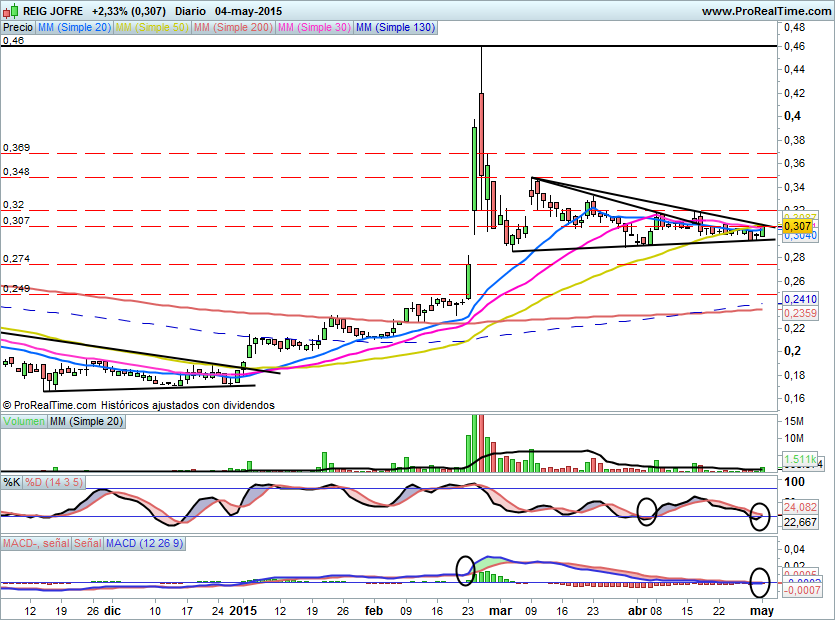Open the Volumen panel label
The height and width of the screenshot is (620, 835).
[x=23, y=423]
